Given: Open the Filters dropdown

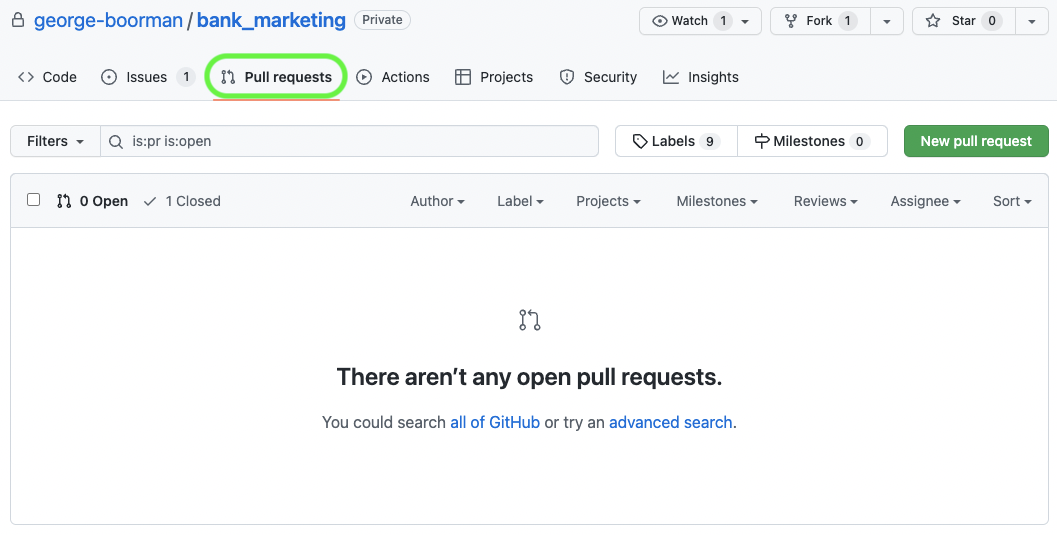Looking at the screenshot, I should point(55,141).
